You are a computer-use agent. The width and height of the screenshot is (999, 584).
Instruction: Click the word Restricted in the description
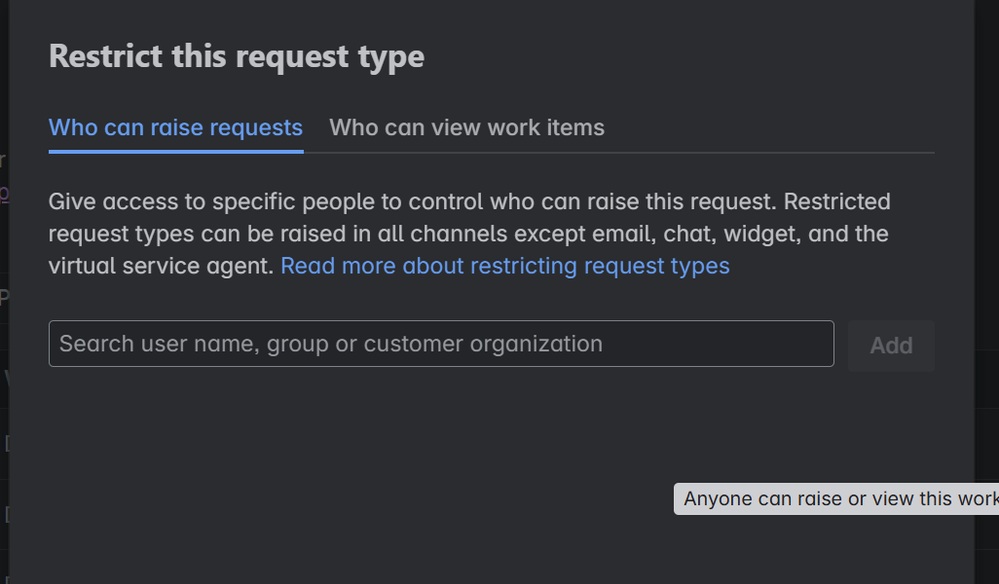(836, 202)
